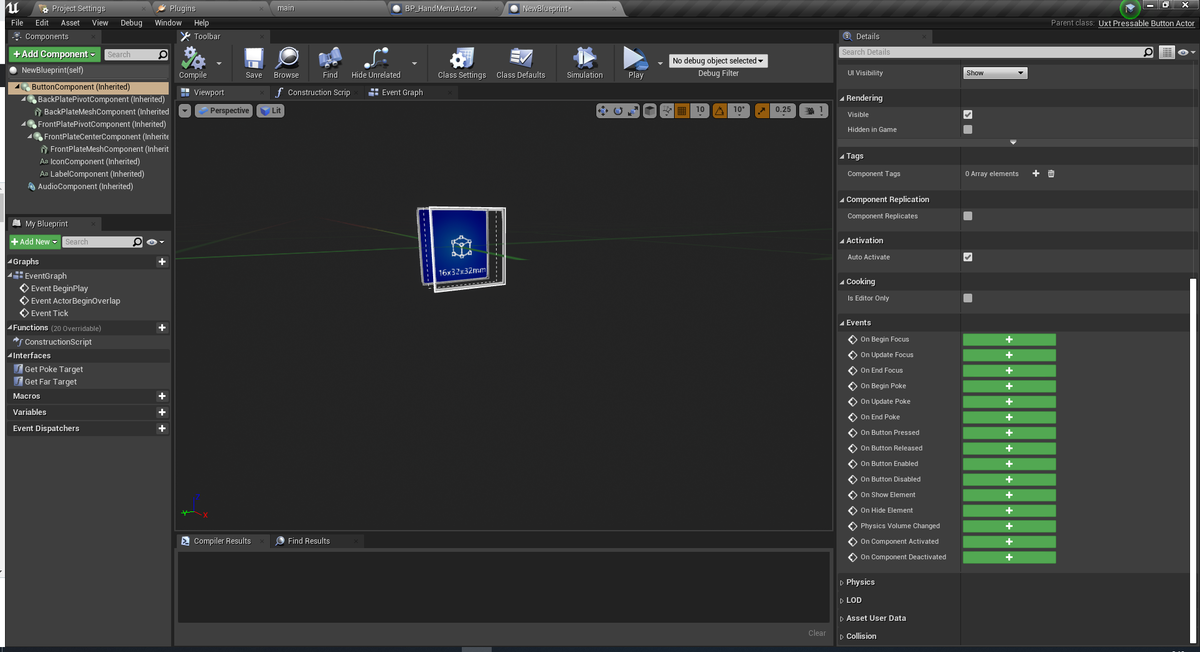
Task: Click the green Add Component button
Action: point(54,54)
